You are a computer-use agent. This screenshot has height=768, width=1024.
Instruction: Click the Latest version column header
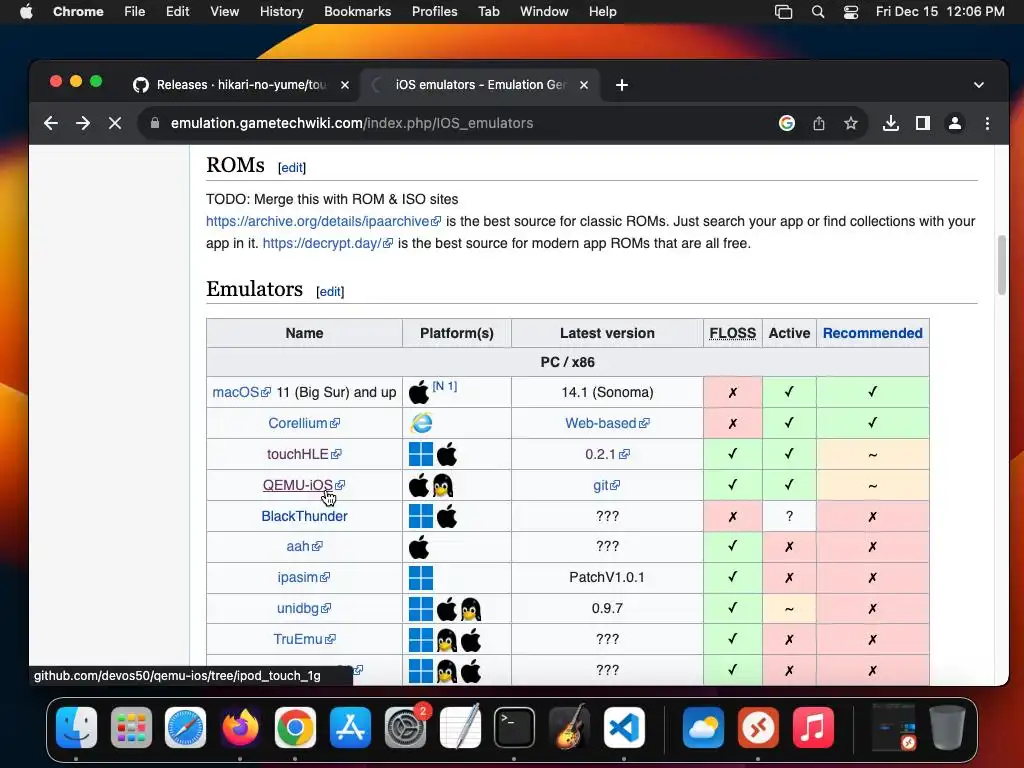(607, 333)
